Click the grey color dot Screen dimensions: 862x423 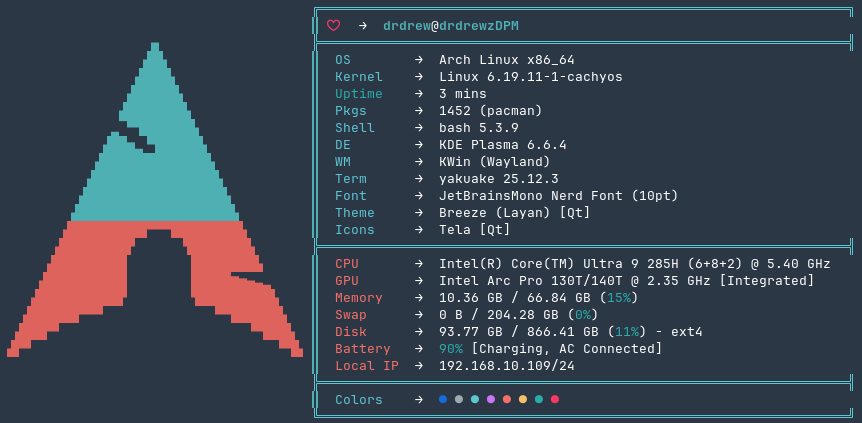(459, 399)
